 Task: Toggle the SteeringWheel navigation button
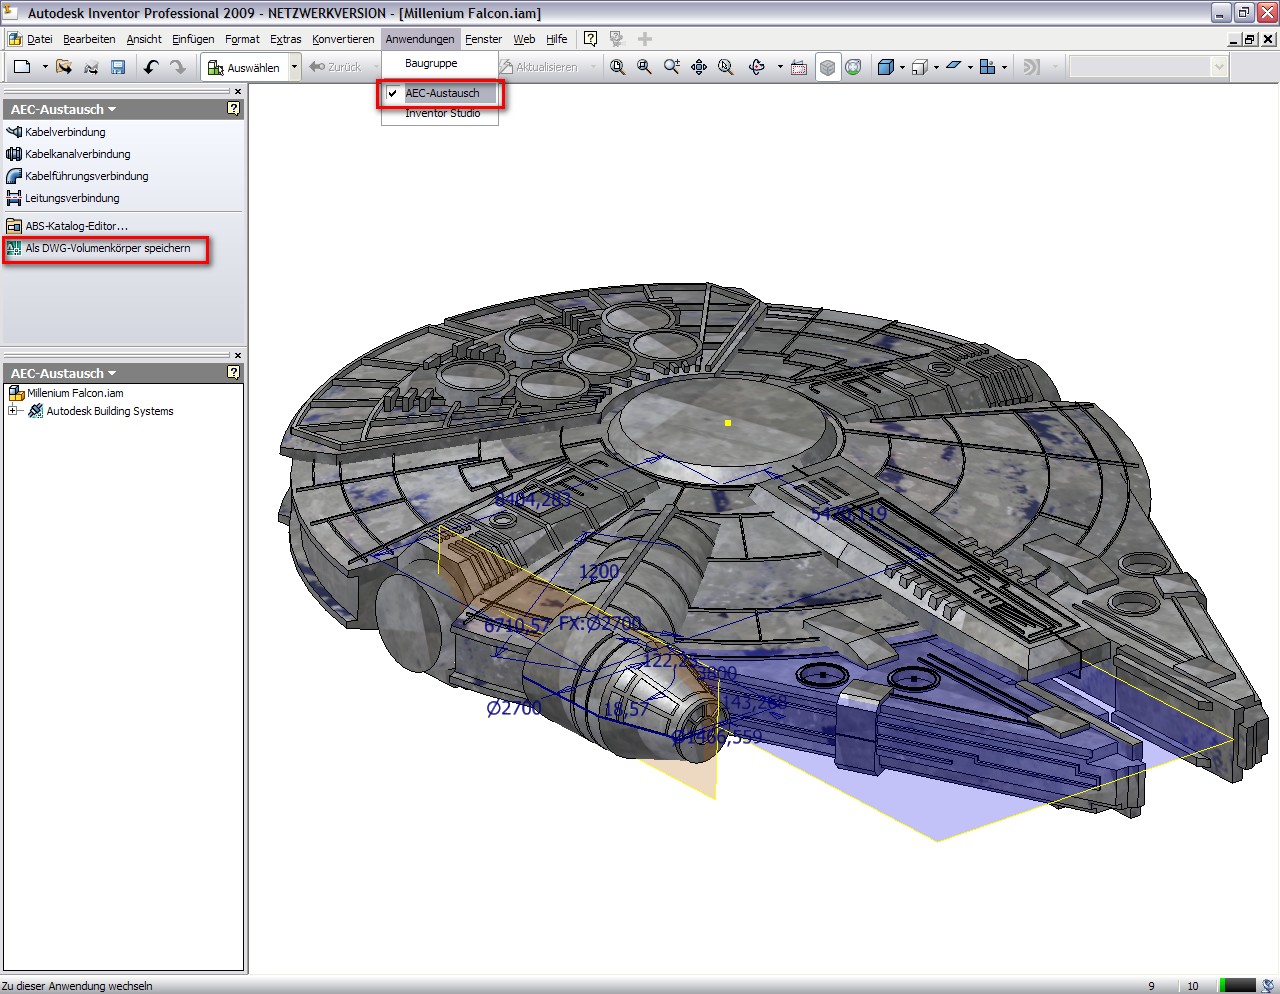click(x=853, y=67)
